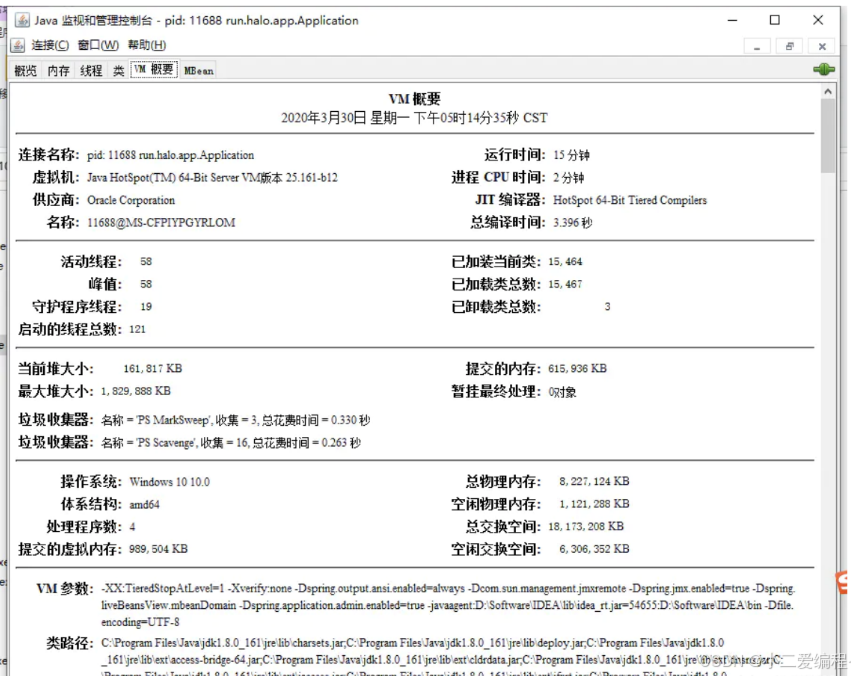855x676 pixels.
Task: Click committed memory 615,936 KB
Action: [x=577, y=369]
